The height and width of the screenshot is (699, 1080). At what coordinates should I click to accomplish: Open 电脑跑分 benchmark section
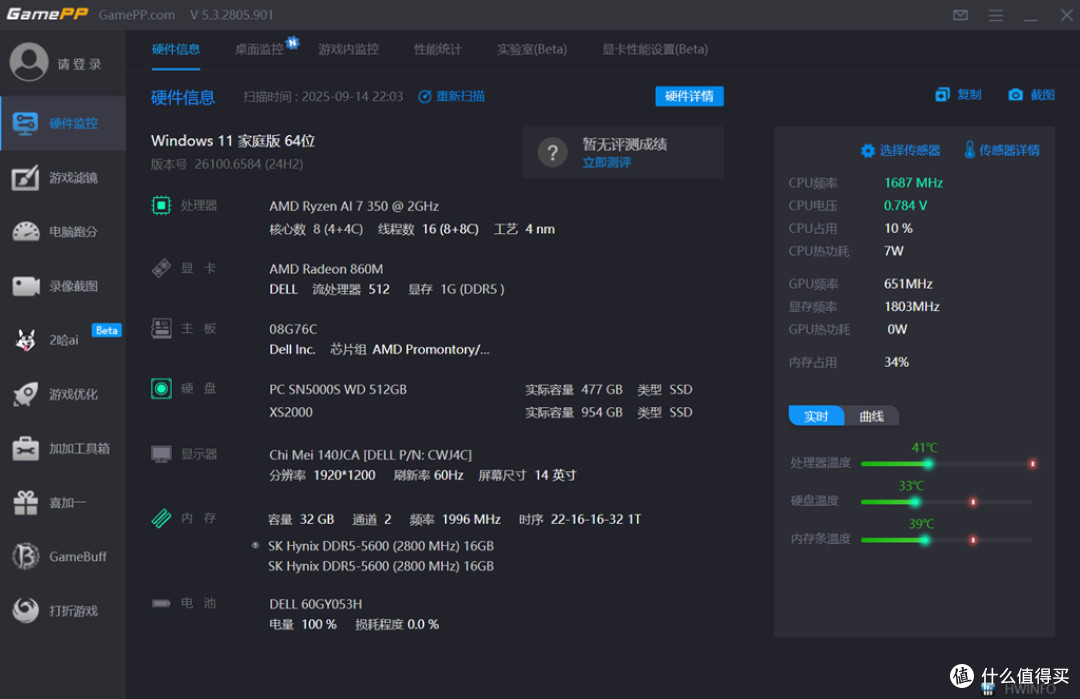click(x=63, y=232)
